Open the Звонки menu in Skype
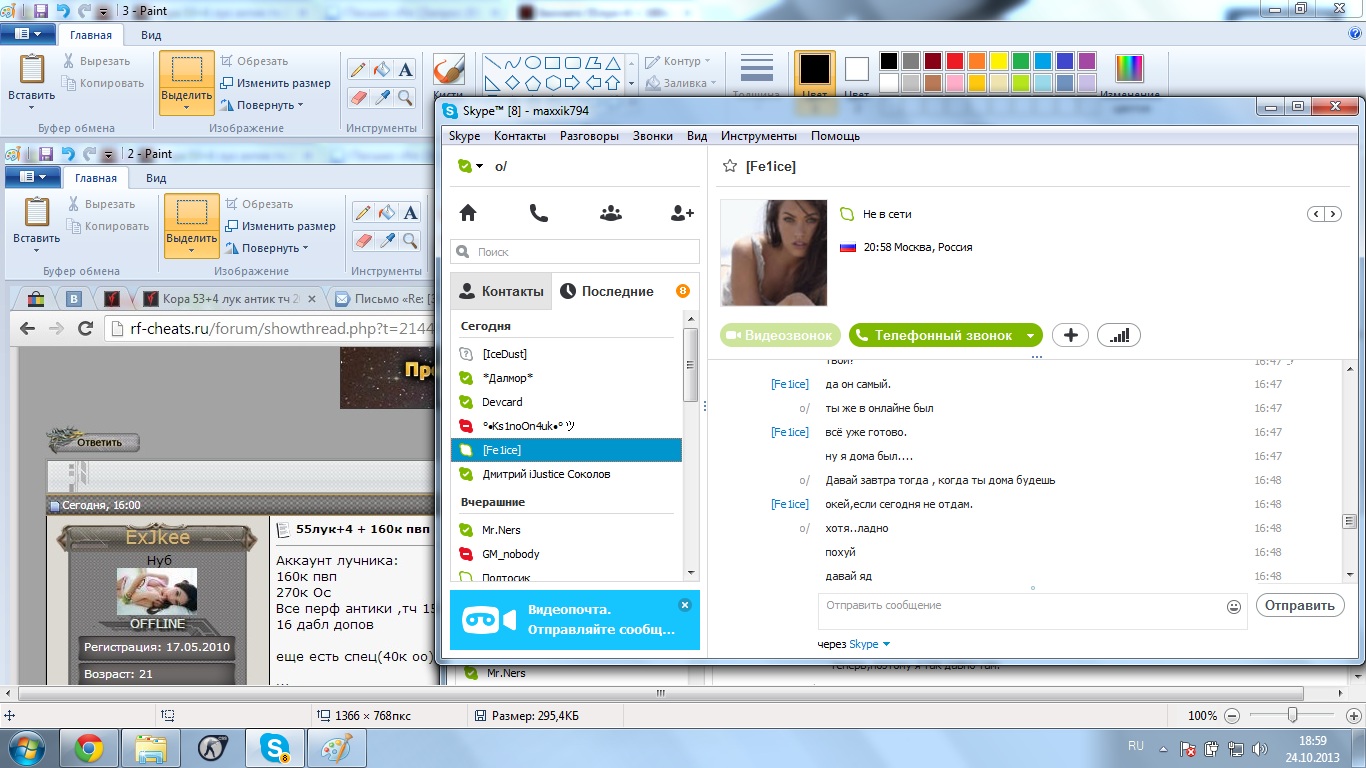 click(x=653, y=136)
